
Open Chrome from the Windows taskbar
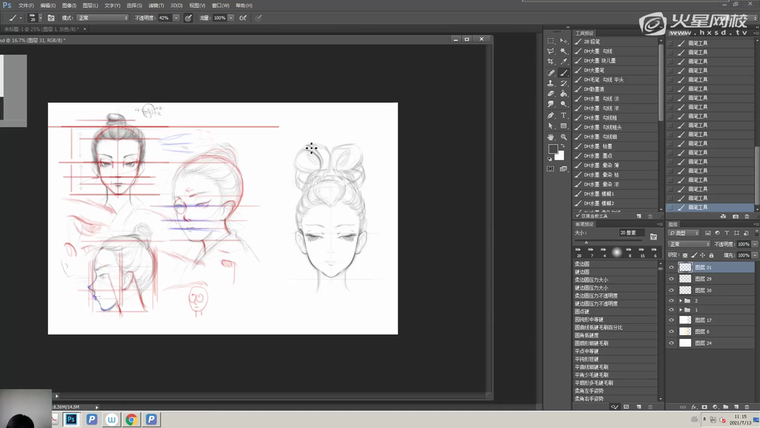132,419
